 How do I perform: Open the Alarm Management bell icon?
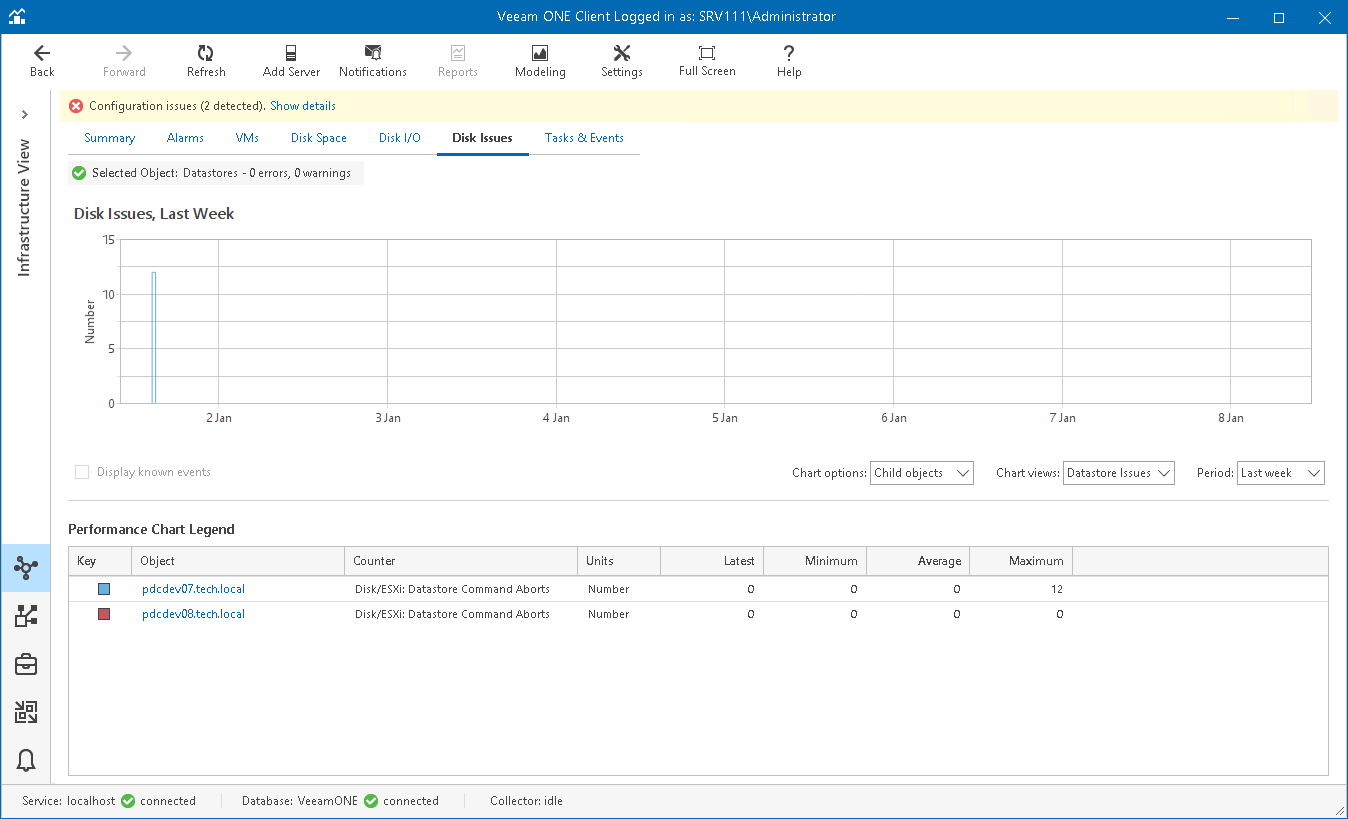coord(26,760)
